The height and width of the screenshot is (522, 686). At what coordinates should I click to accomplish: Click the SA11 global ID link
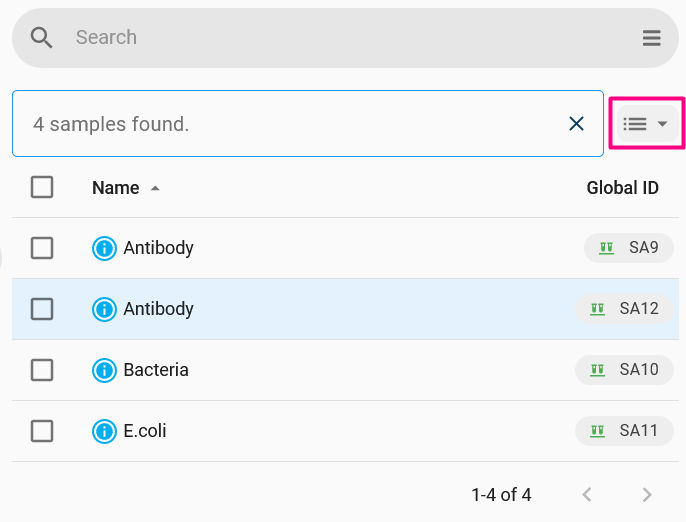click(x=624, y=431)
